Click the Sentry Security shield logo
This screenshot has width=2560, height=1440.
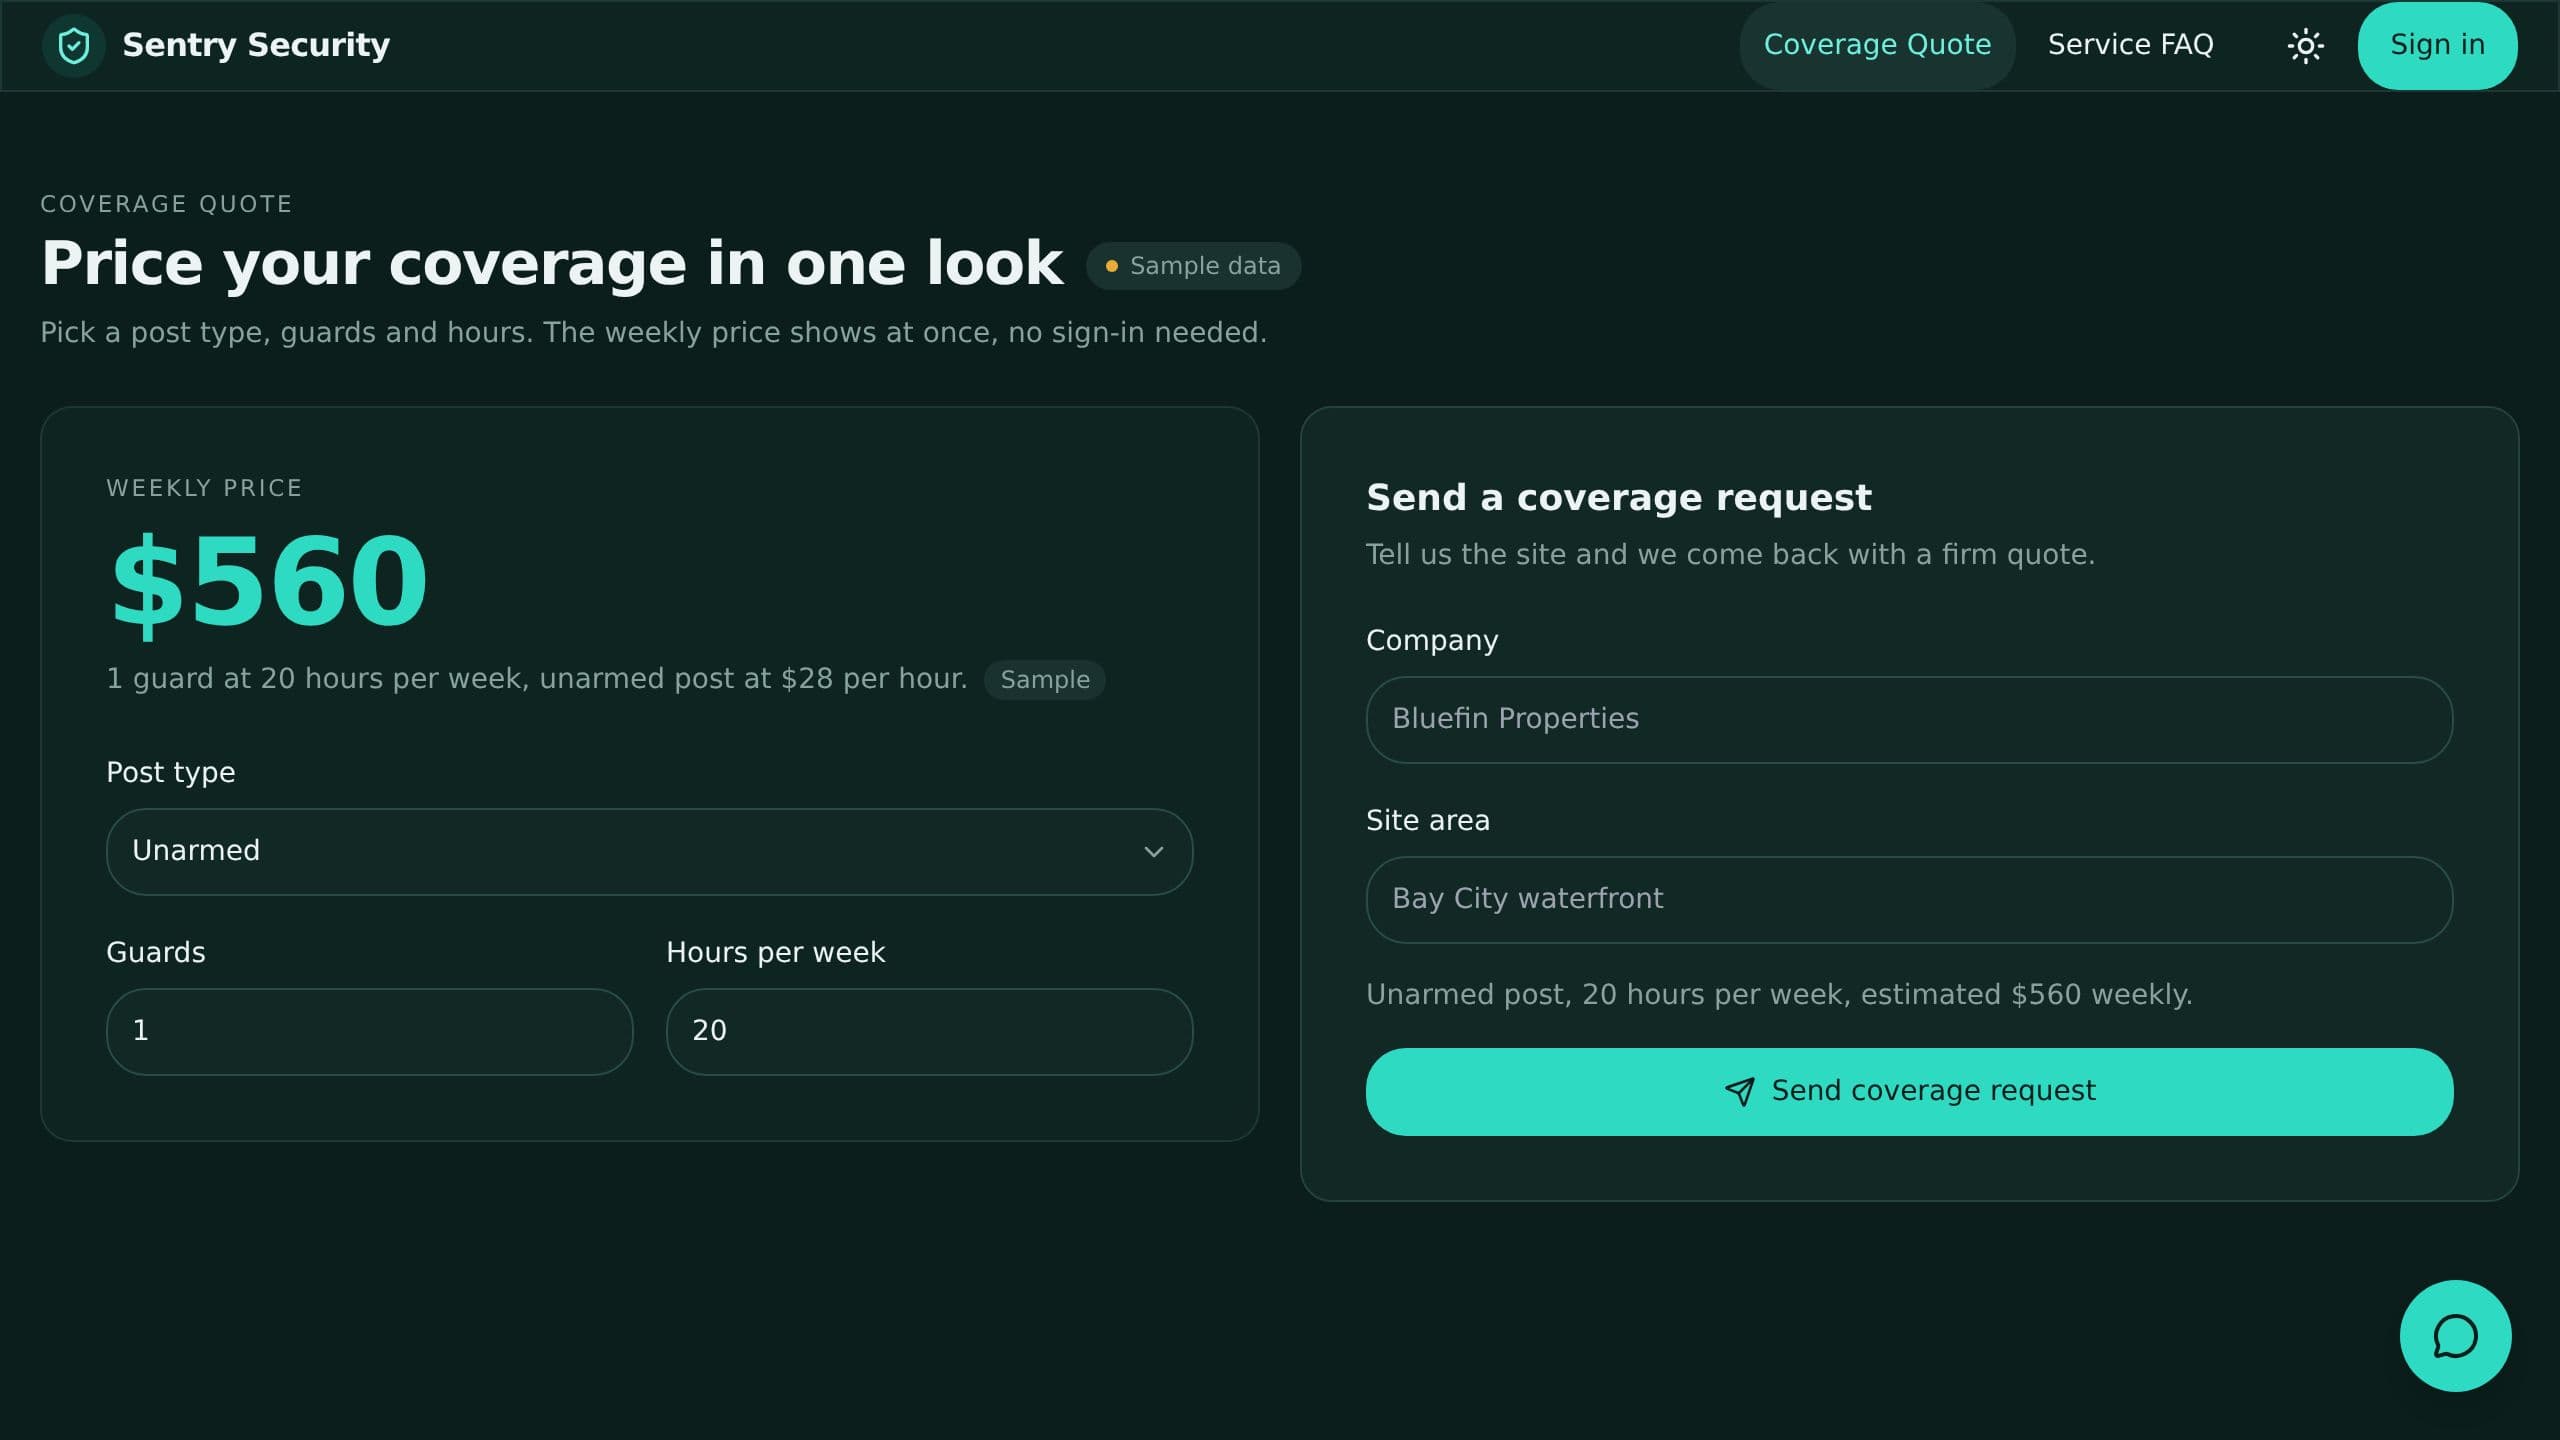(x=74, y=45)
